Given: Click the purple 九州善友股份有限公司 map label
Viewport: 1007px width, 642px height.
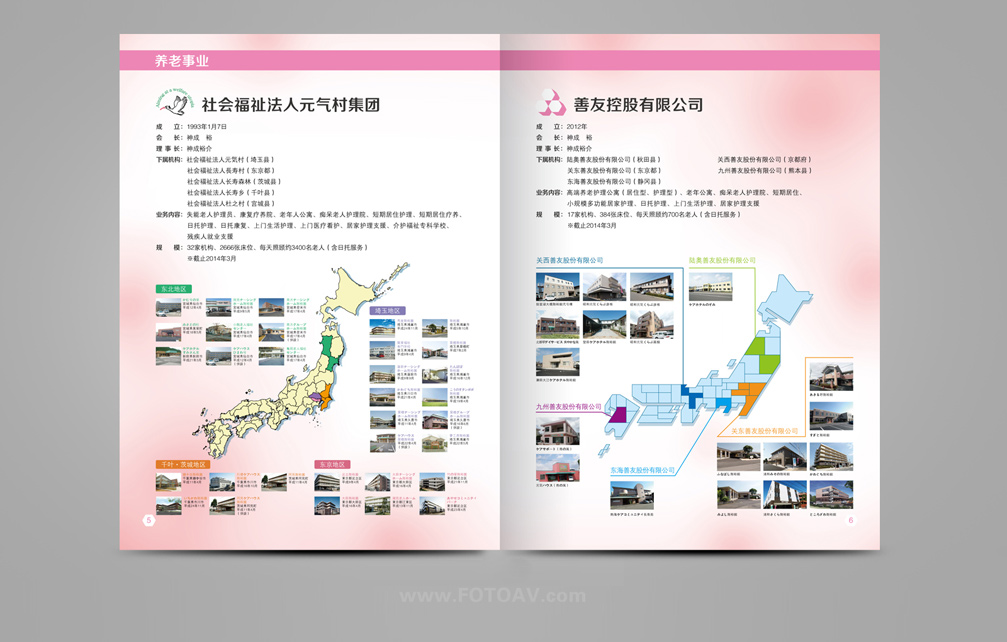Looking at the screenshot, I should pos(569,406).
